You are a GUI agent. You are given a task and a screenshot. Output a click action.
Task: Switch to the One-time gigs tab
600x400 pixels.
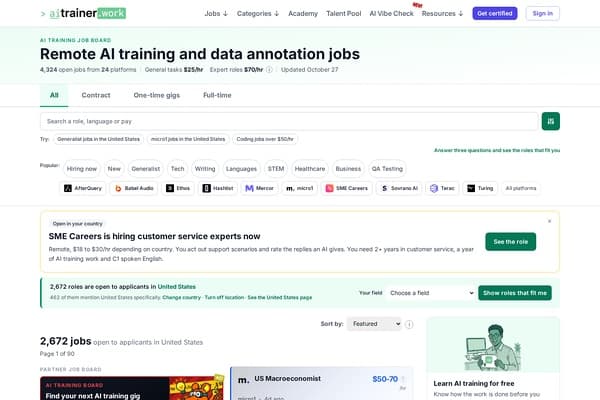[x=157, y=95]
